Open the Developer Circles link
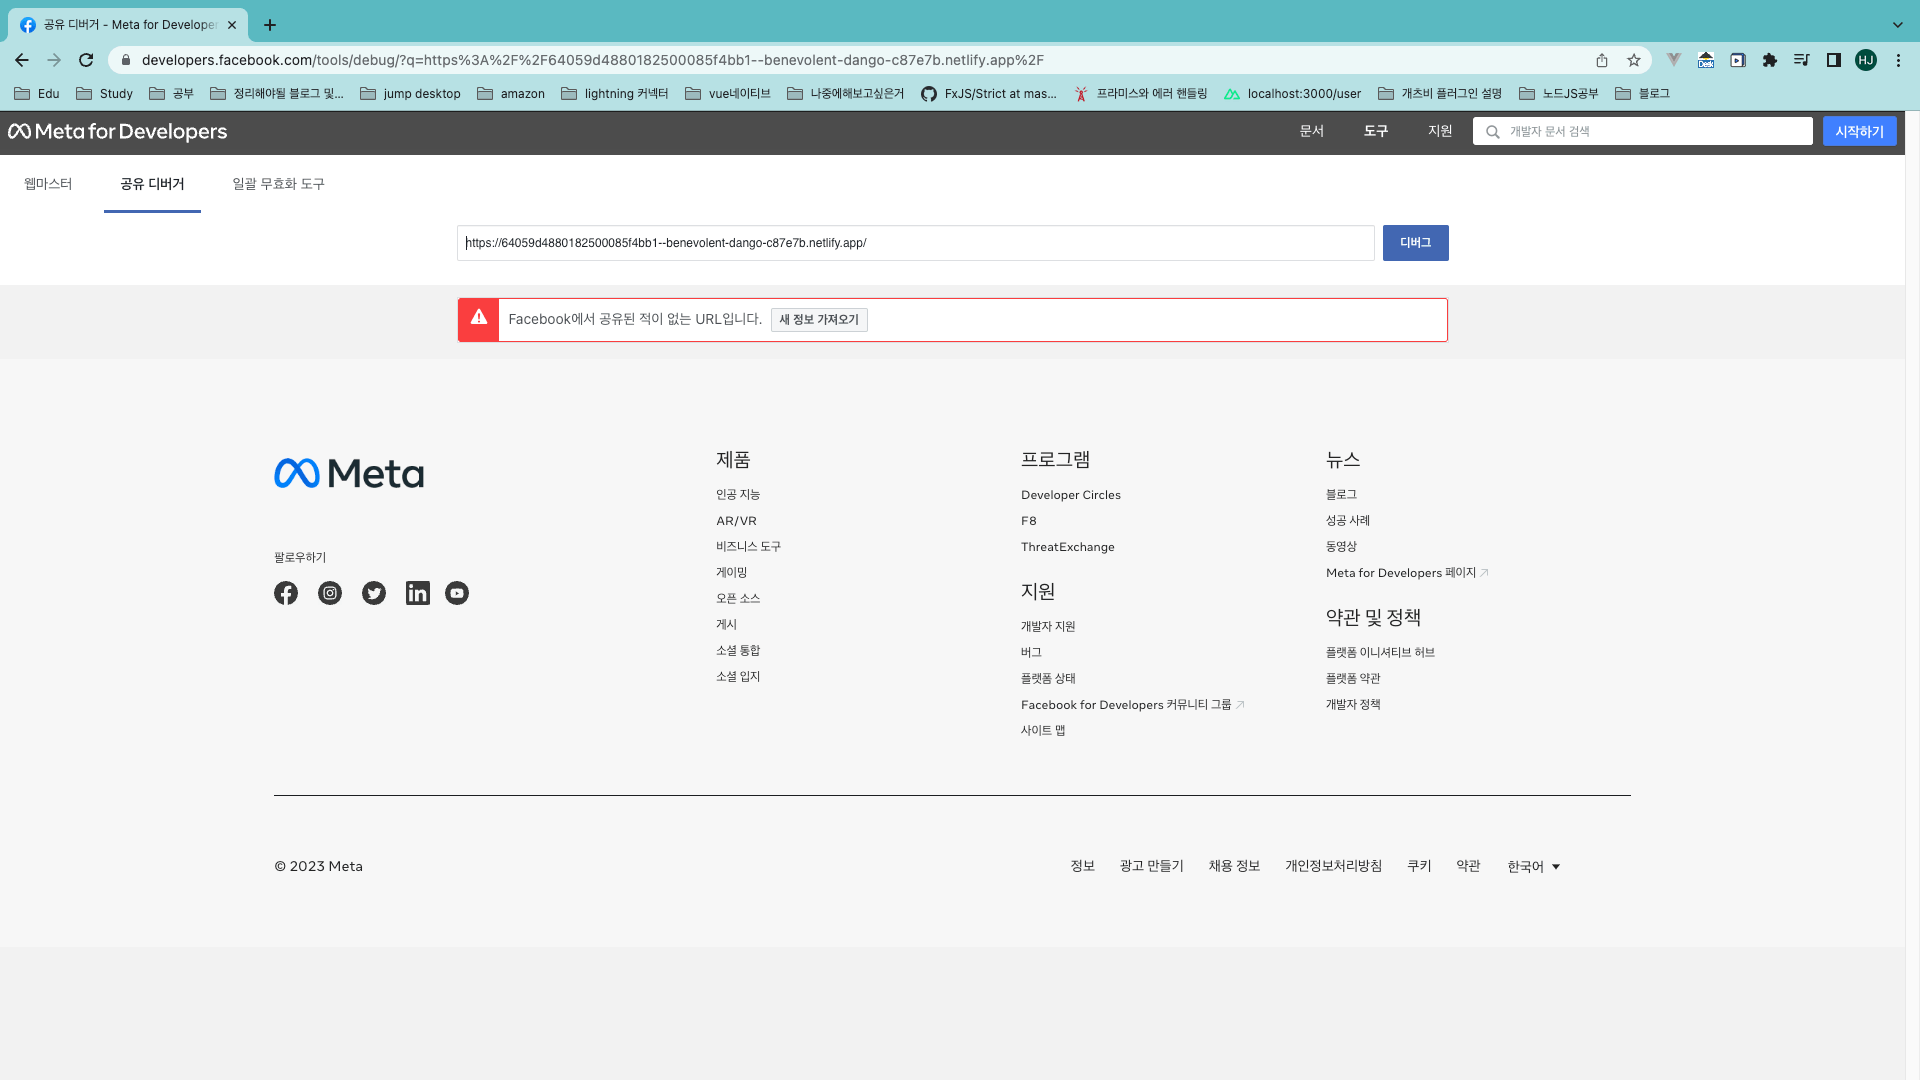The width and height of the screenshot is (1920, 1080). click(x=1071, y=495)
